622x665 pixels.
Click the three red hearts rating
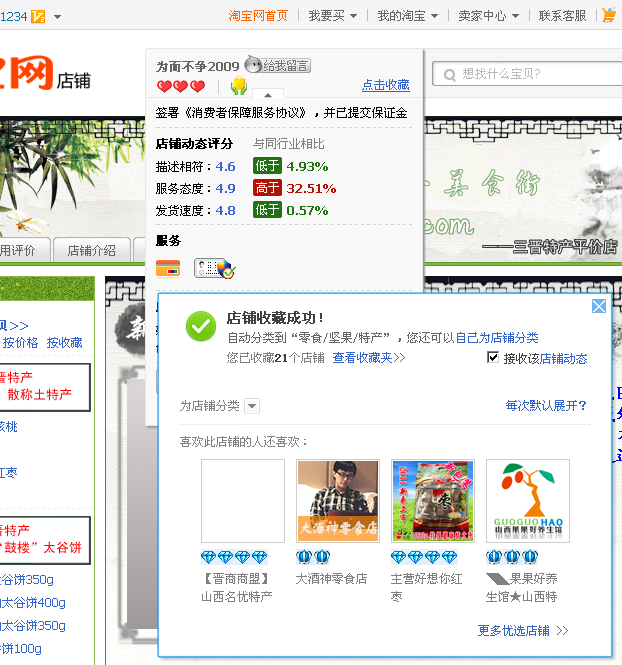(181, 86)
